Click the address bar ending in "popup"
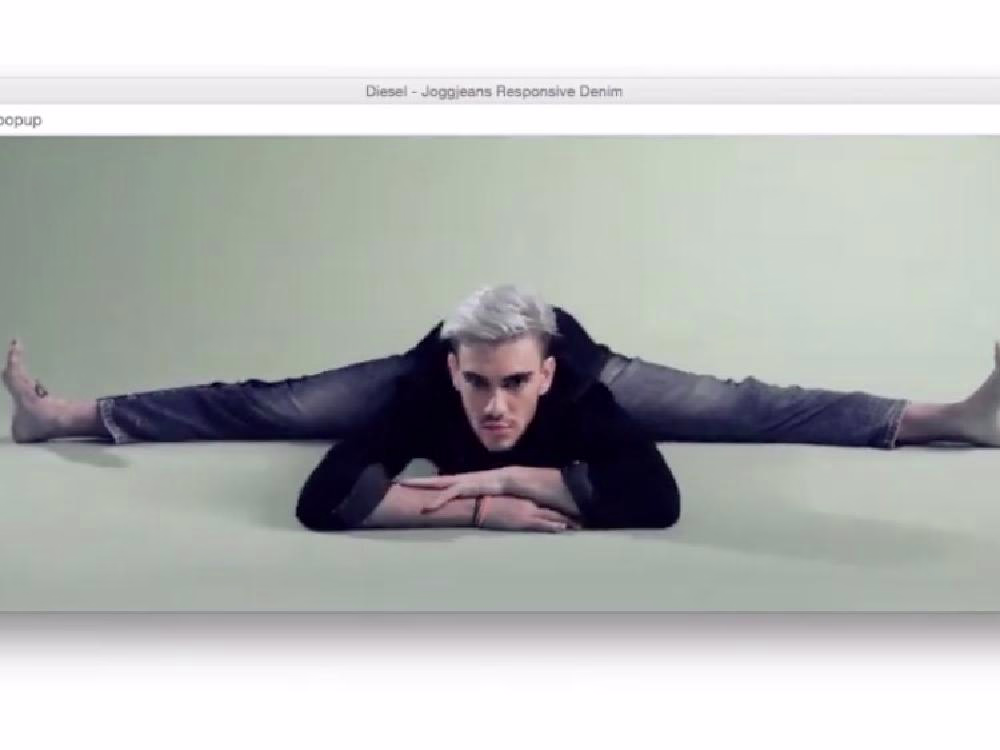The width and height of the screenshot is (1000, 750). (x=500, y=120)
